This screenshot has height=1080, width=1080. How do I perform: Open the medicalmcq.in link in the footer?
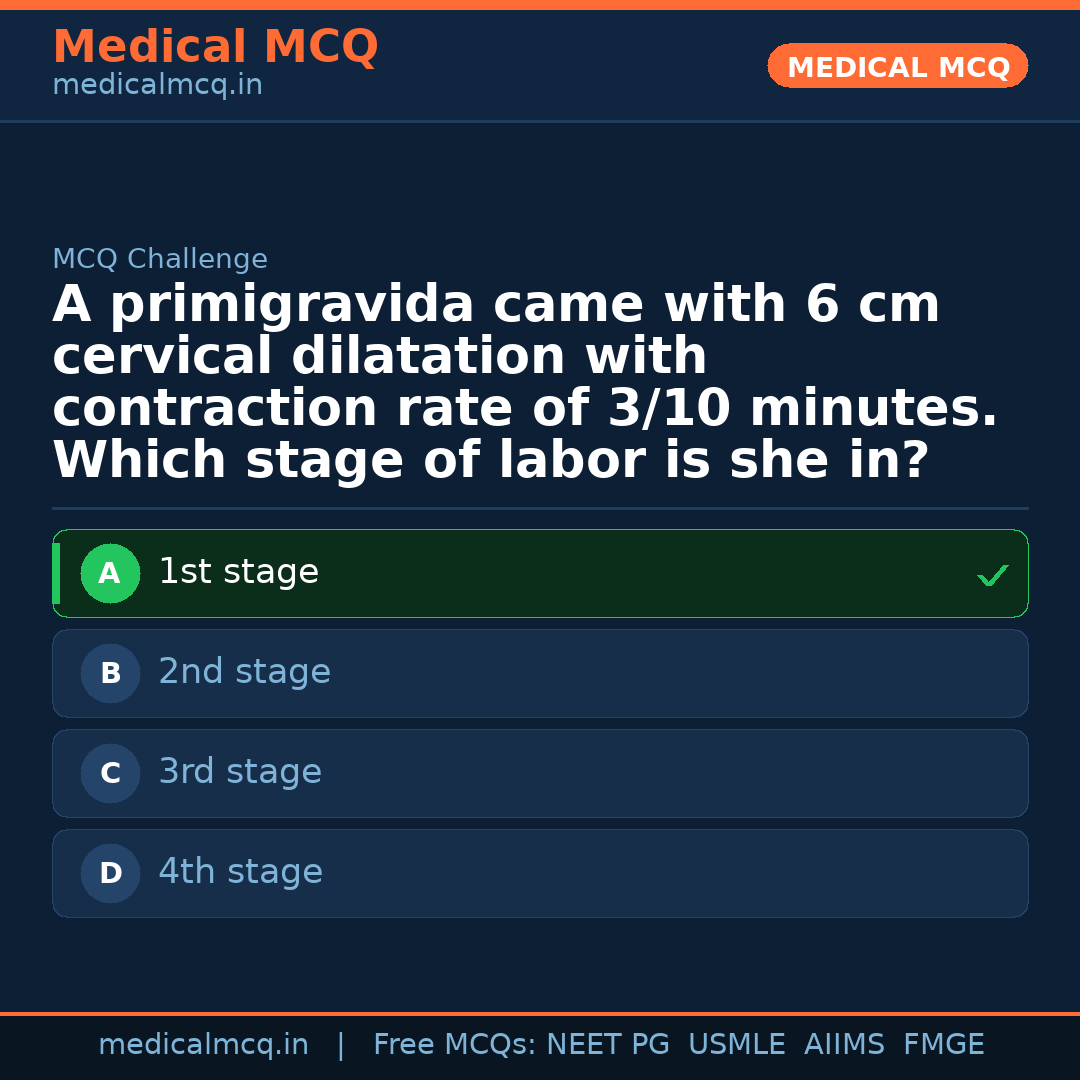(203, 1045)
